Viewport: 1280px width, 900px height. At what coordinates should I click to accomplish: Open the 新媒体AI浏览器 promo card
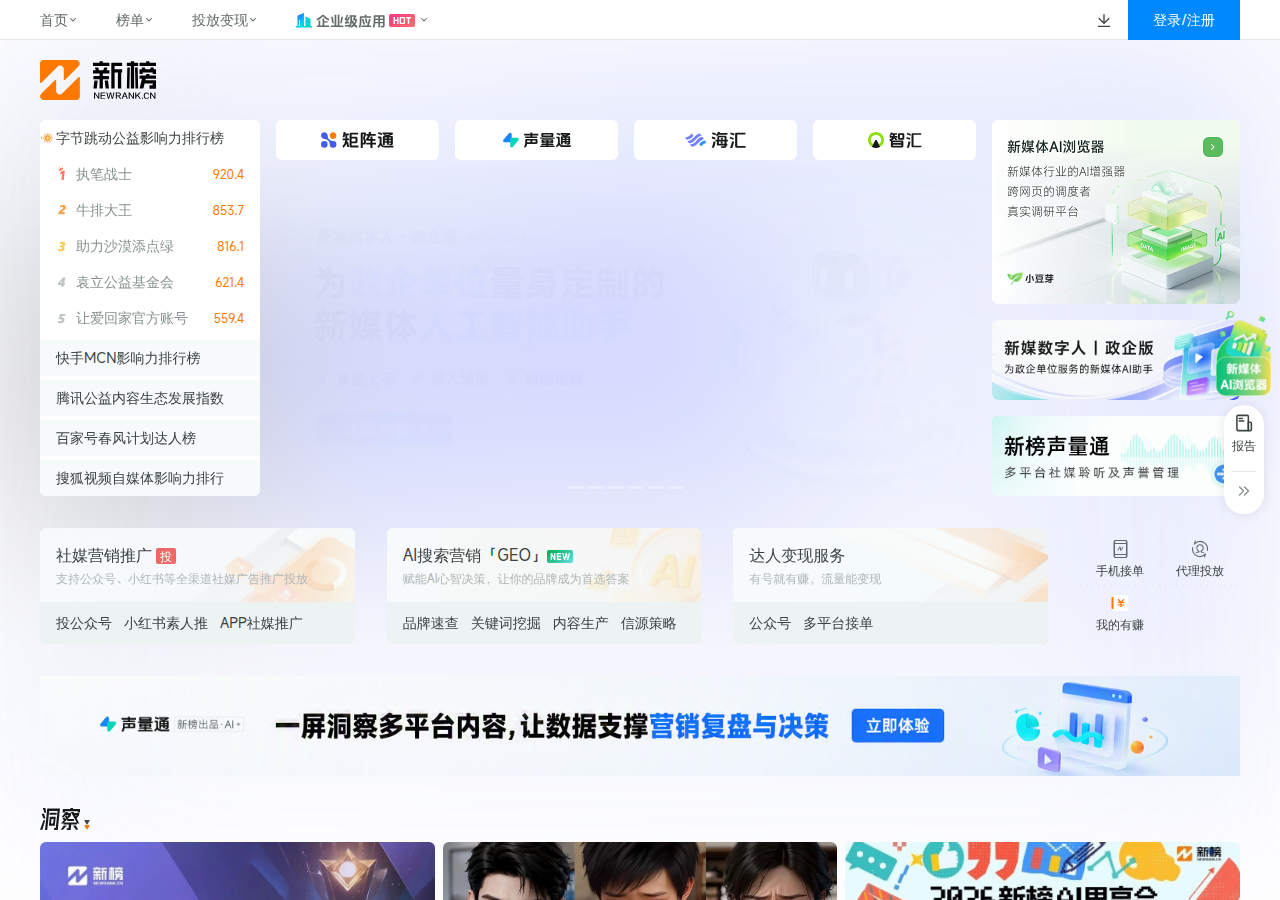pyautogui.click(x=1116, y=212)
